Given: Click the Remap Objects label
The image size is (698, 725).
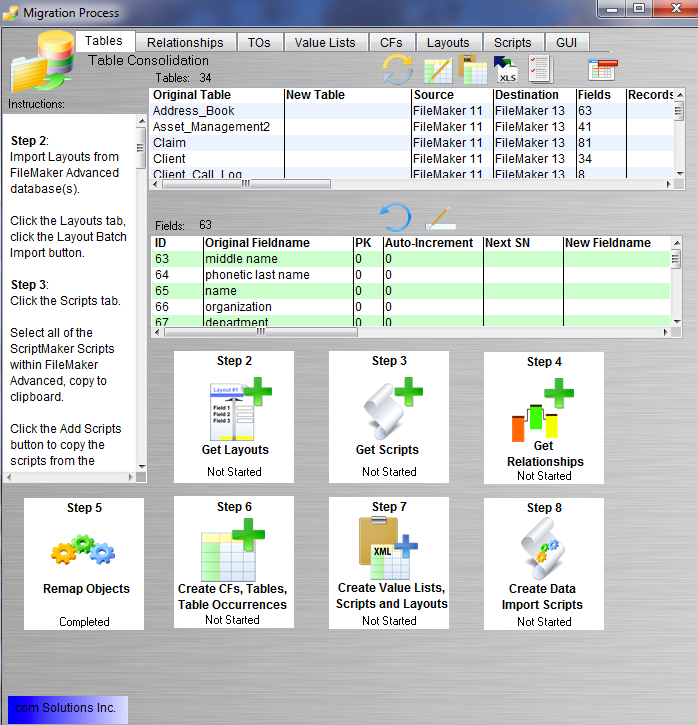Looking at the screenshot, I should coord(86,589).
